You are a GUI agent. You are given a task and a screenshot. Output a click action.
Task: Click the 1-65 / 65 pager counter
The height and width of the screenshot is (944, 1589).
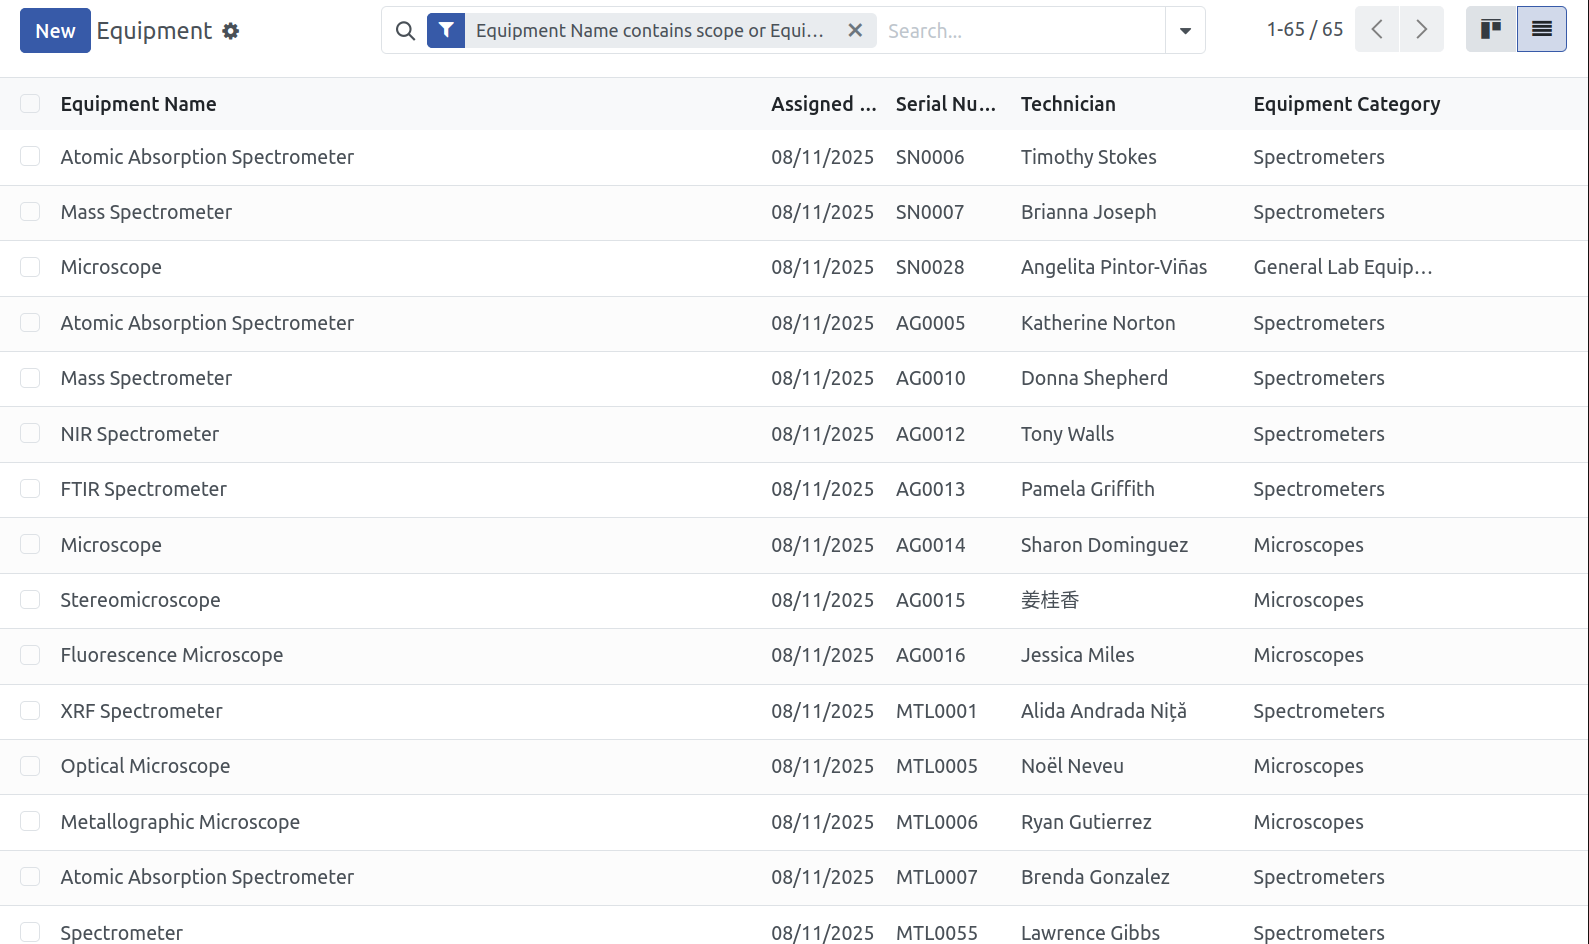tap(1304, 30)
